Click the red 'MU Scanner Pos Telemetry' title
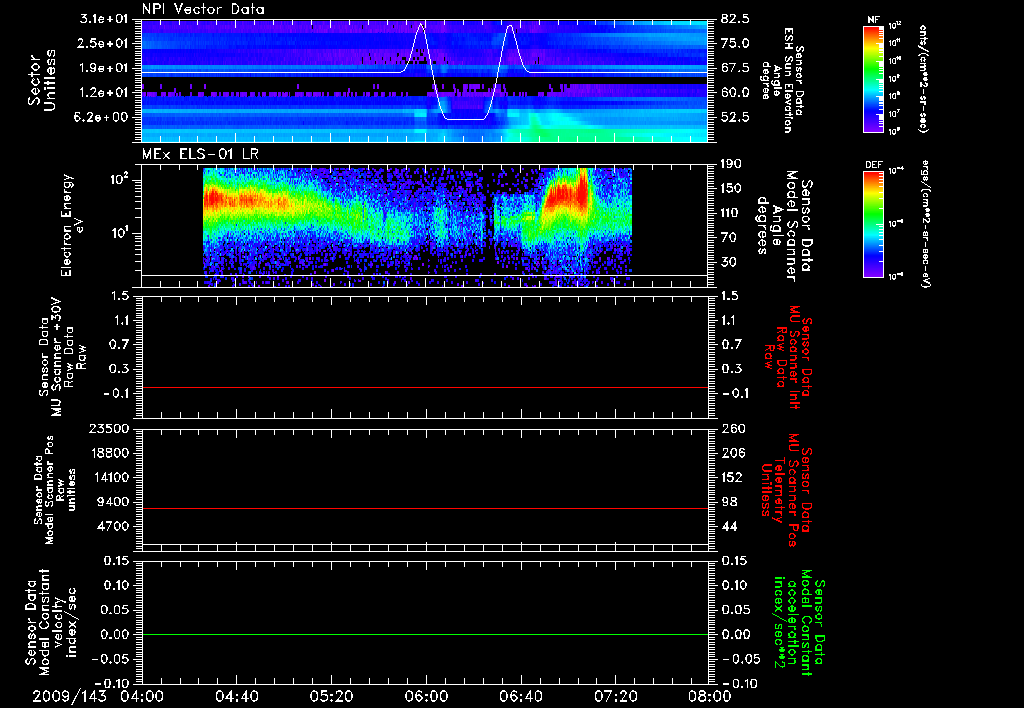The height and width of the screenshot is (708, 1024). click(786, 491)
